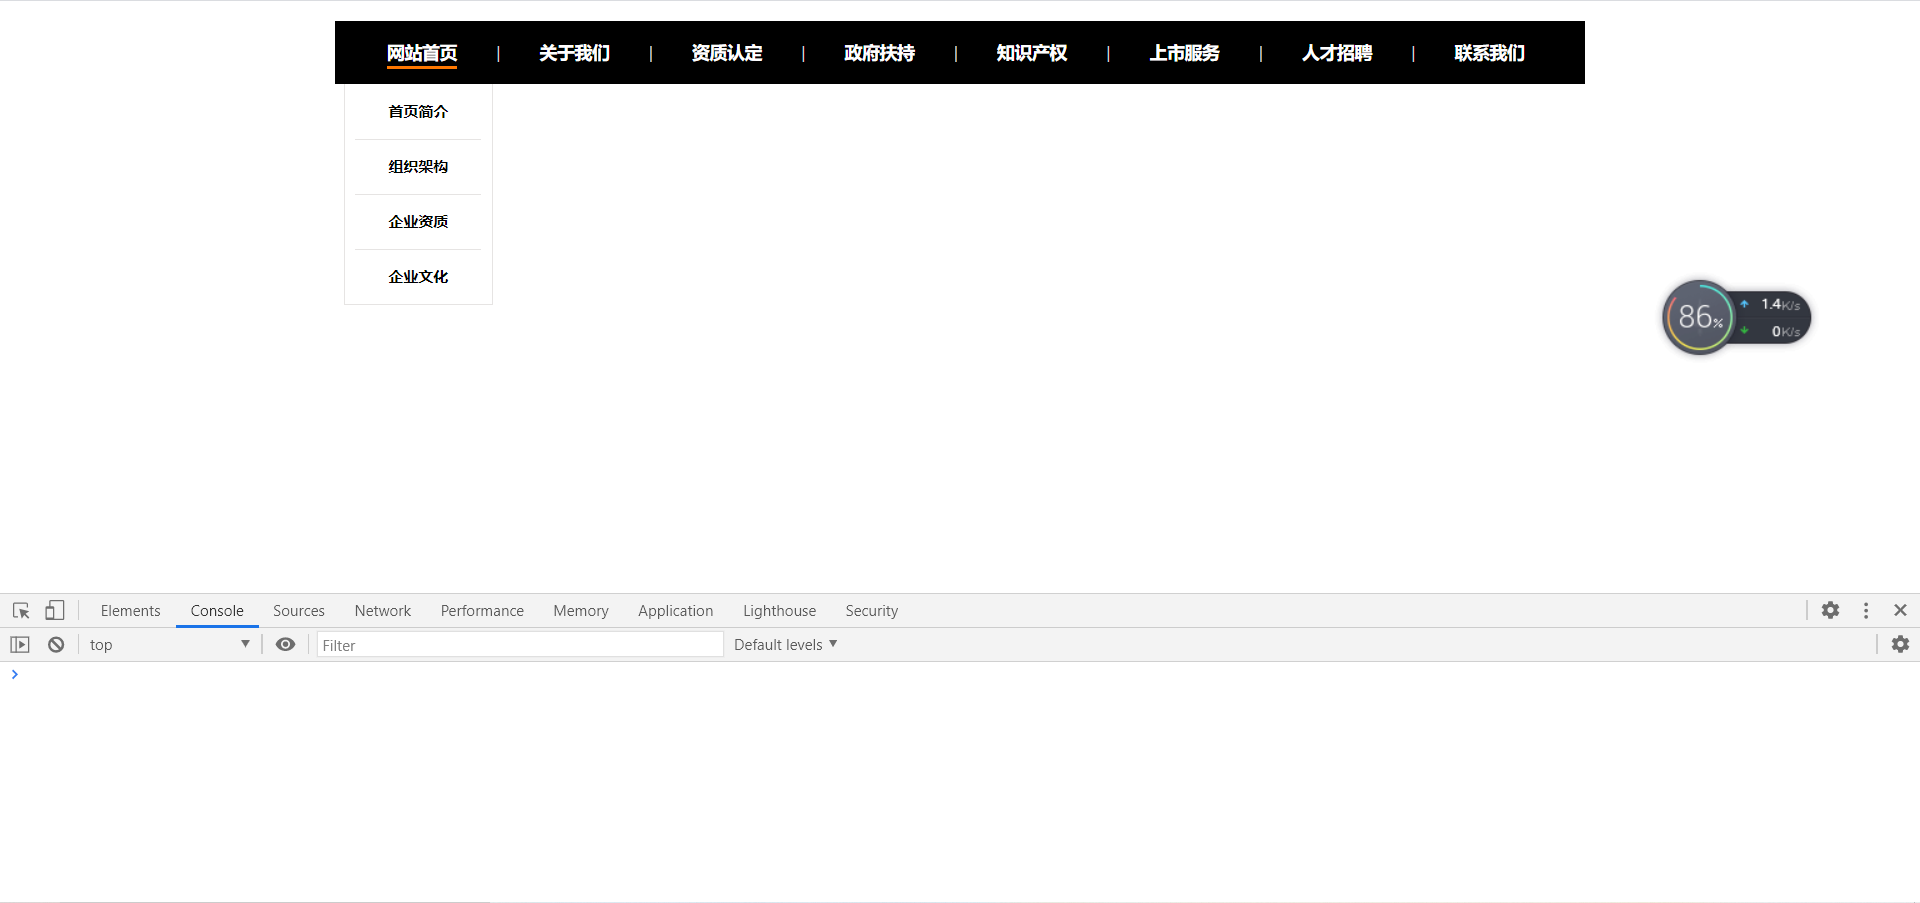The width and height of the screenshot is (1920, 903).
Task: Open DevTools settings gear in tab bar
Action: (x=1830, y=610)
